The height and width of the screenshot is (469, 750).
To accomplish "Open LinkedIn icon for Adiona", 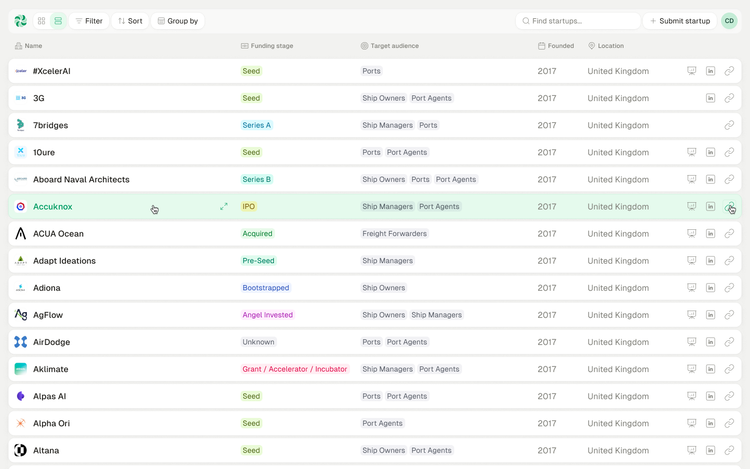I will pyautogui.click(x=710, y=288).
